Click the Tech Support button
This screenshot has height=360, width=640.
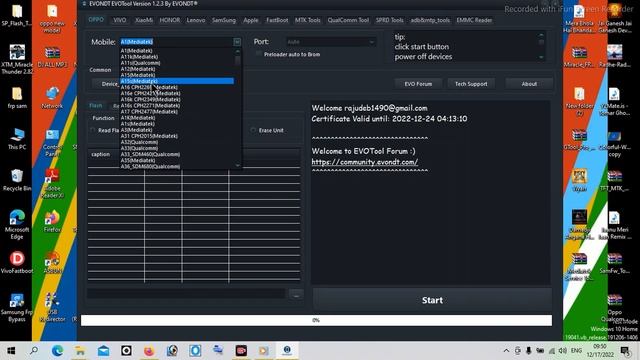(471, 84)
